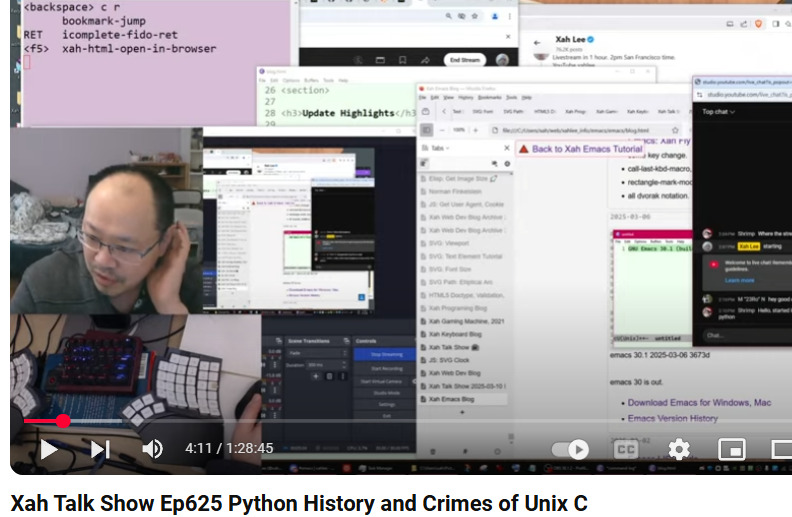Select Xah Gaming Machine, 2021 sidebar tab

pyautogui.click(x=463, y=321)
